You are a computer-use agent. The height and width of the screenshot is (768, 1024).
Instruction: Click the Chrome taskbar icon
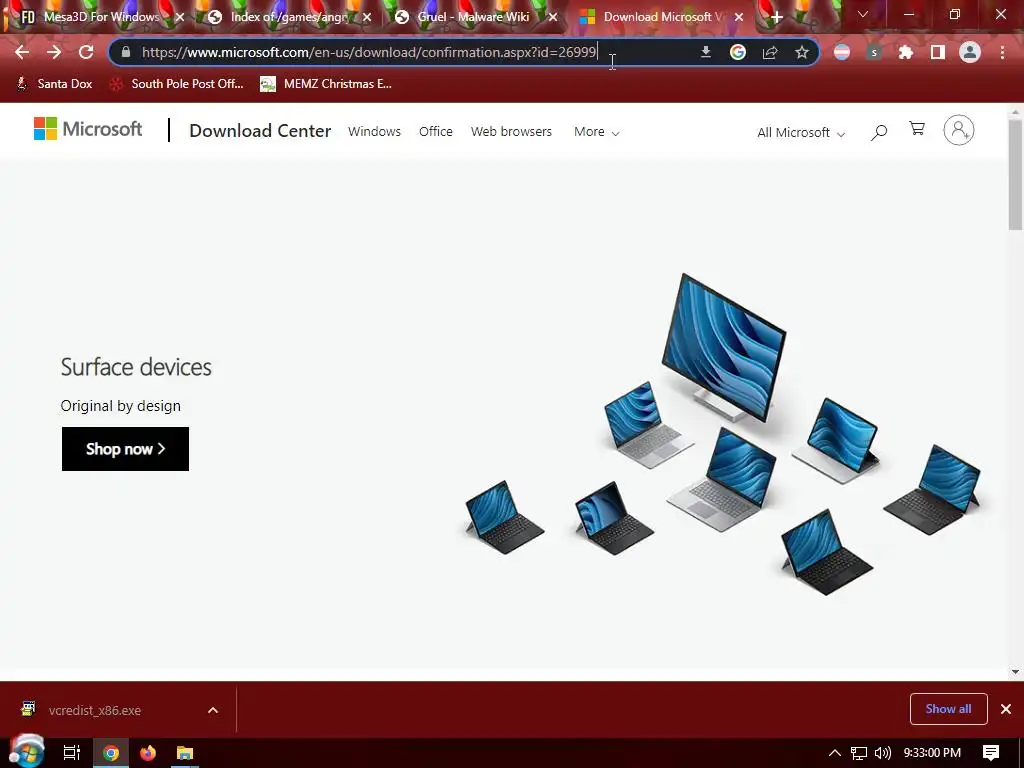click(111, 753)
